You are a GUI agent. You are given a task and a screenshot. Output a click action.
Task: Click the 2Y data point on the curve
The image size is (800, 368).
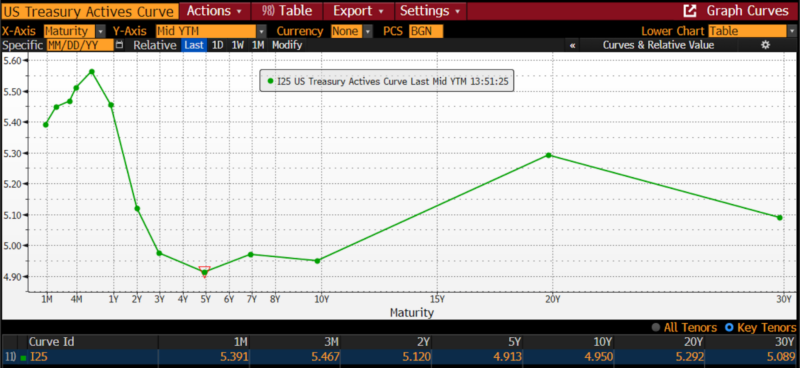pos(137,208)
